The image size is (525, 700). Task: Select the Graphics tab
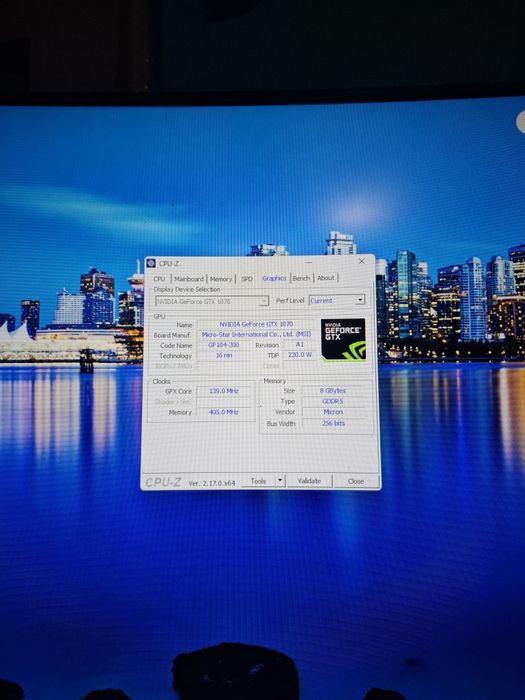[x=274, y=278]
